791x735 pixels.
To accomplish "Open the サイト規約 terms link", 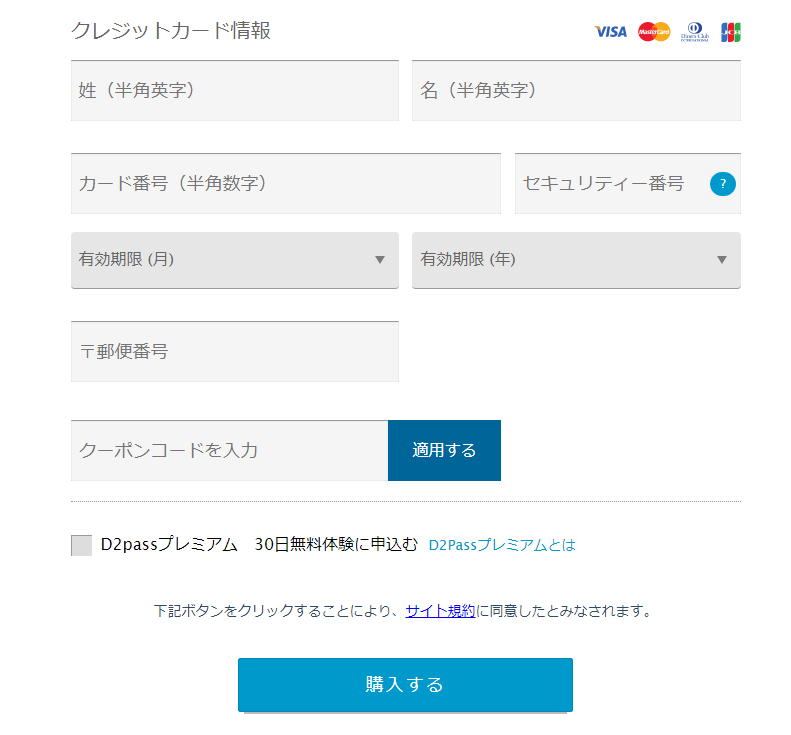I will (440, 610).
